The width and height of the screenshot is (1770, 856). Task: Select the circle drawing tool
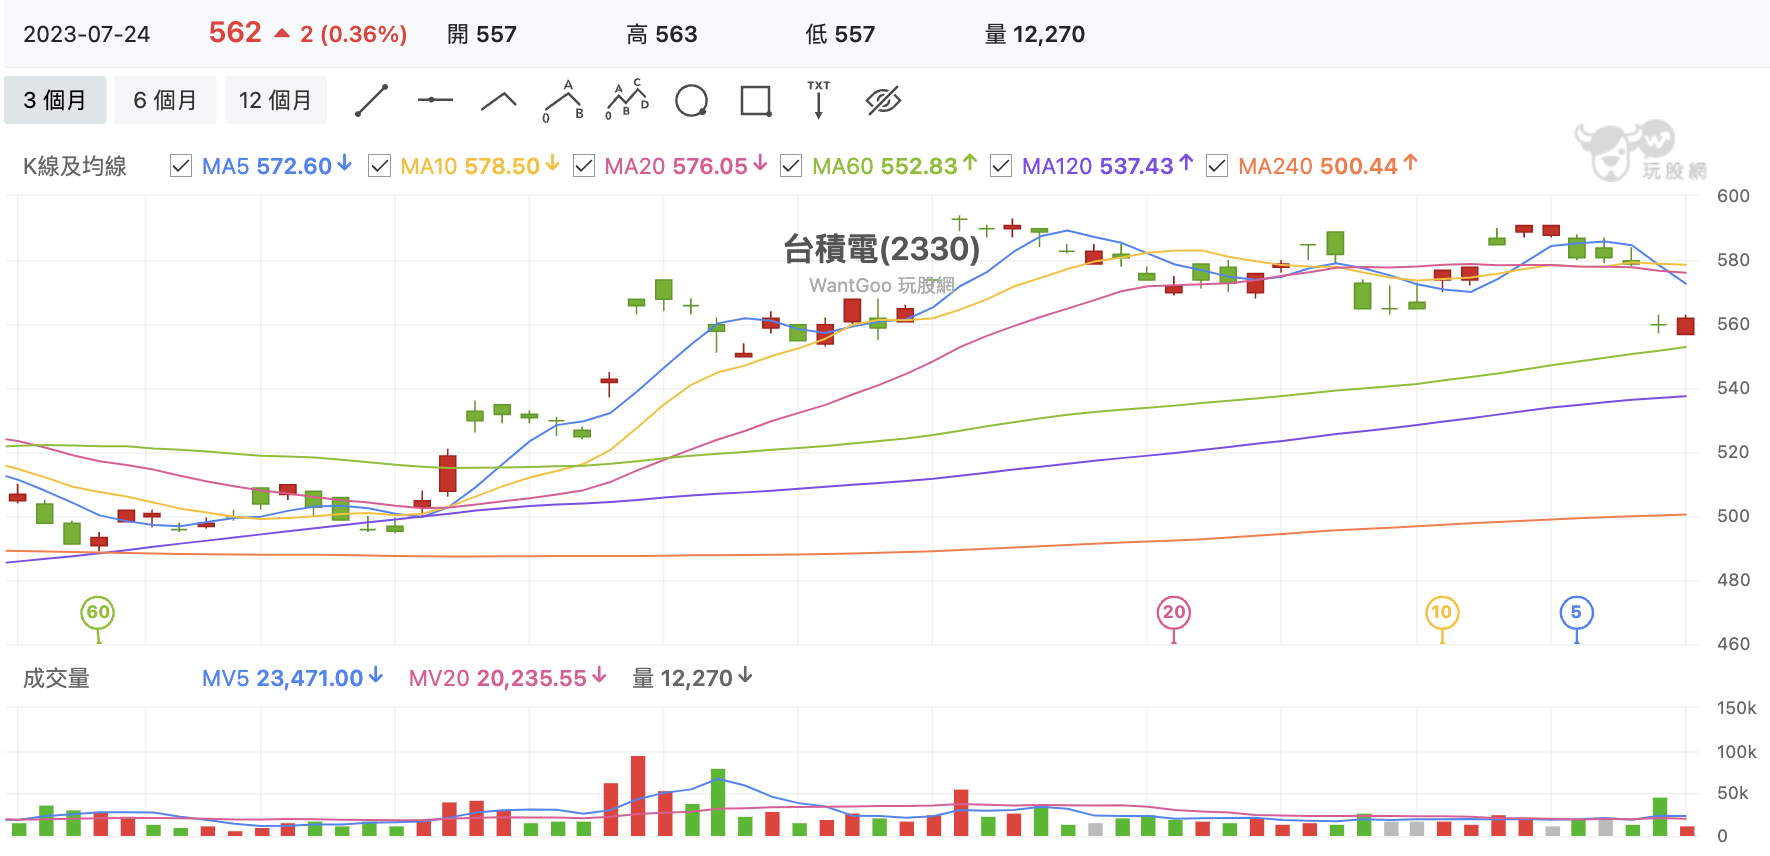pos(691,101)
